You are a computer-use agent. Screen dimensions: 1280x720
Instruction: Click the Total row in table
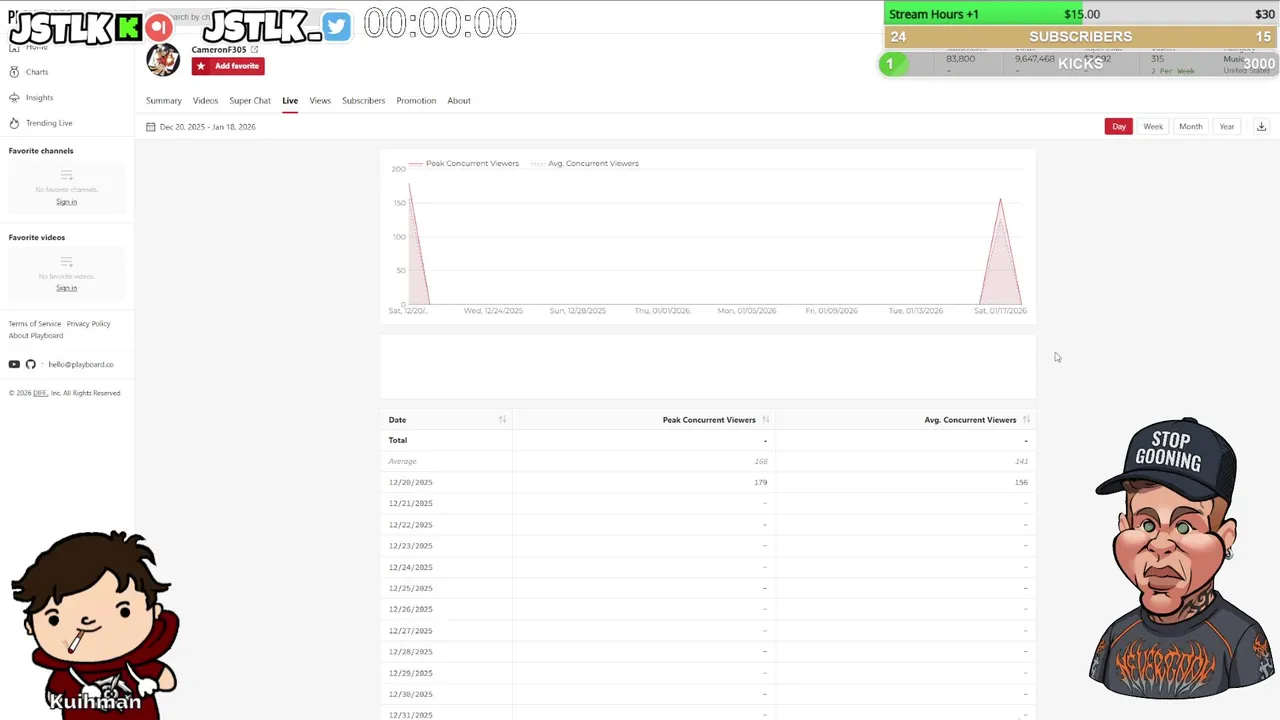(x=708, y=440)
